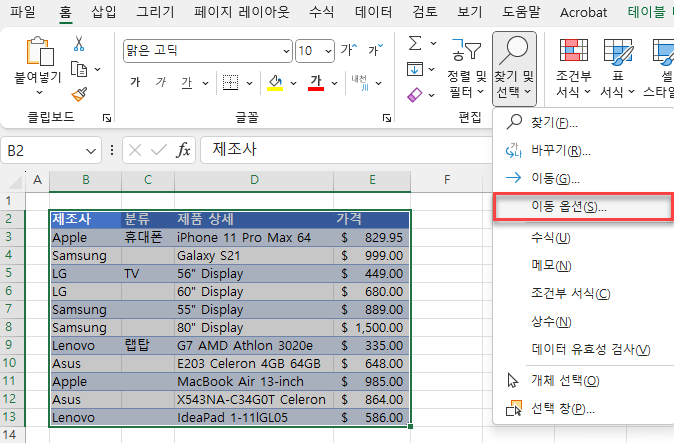Click the phonetic guide 내천 icon
Screen dimensions: 674x443
pos(360,82)
